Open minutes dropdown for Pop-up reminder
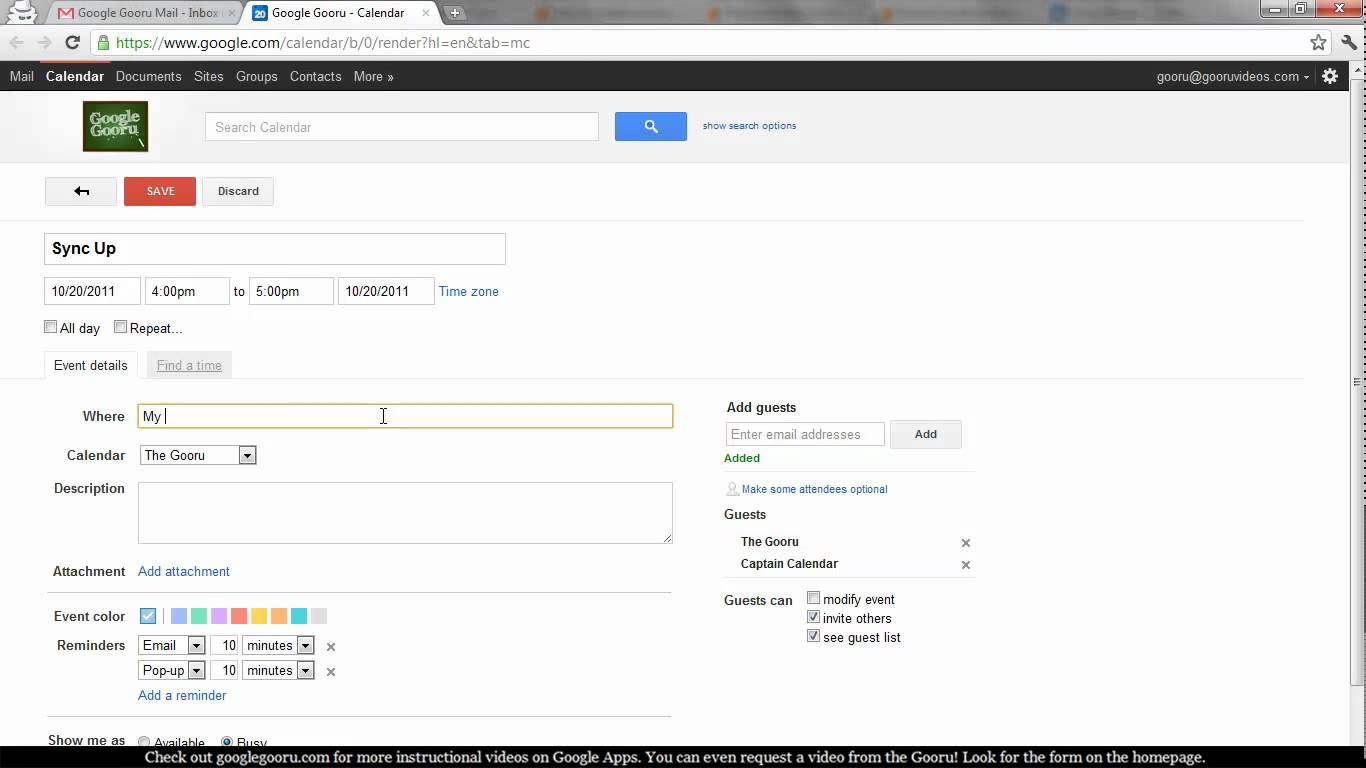This screenshot has height=768, width=1366. click(x=279, y=670)
